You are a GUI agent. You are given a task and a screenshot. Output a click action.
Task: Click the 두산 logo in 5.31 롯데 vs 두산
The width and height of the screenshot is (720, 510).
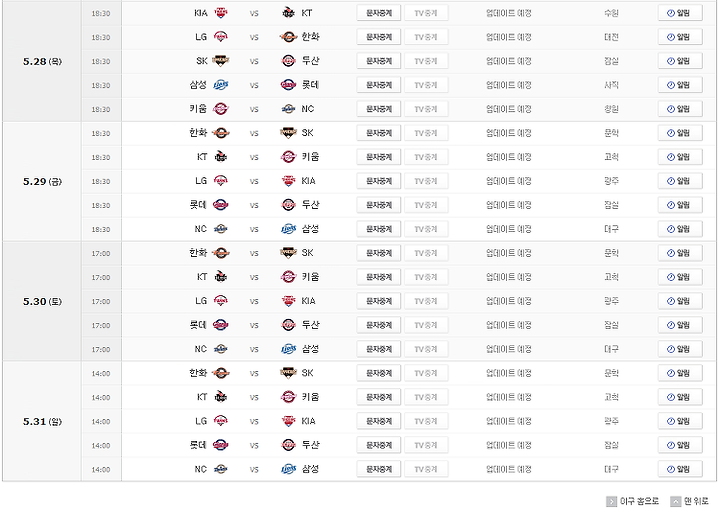[288, 445]
